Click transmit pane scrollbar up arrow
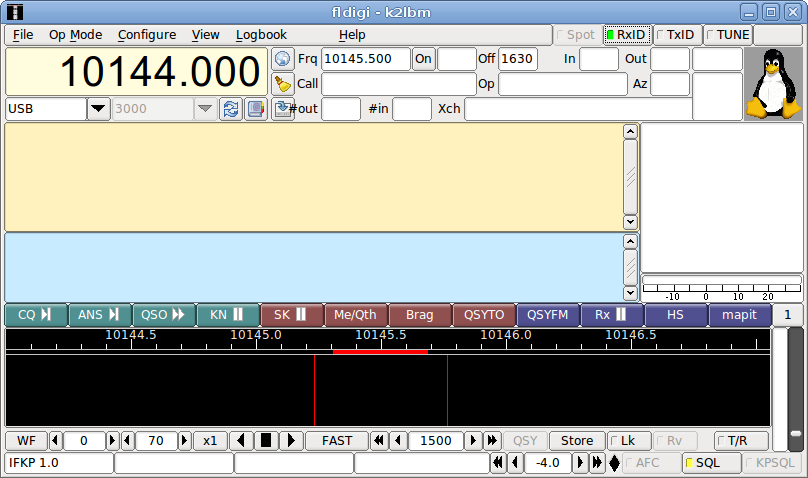808x478 pixels. (x=630, y=242)
